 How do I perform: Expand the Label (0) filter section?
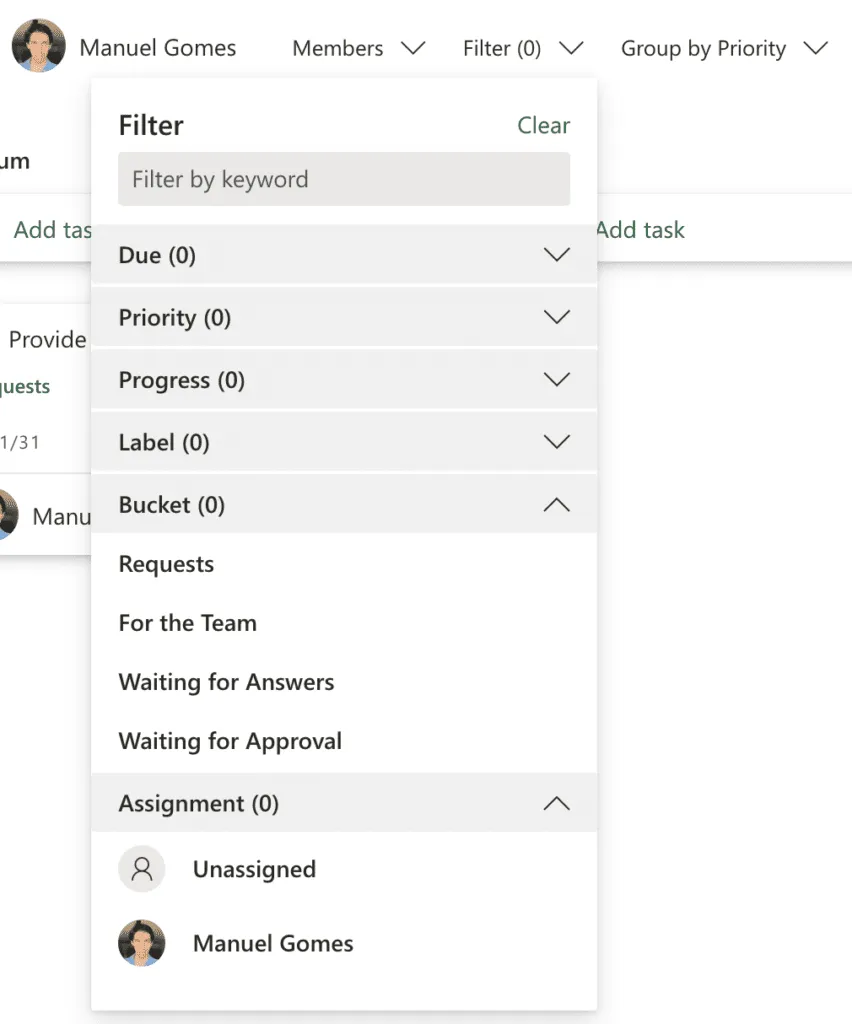click(x=555, y=442)
